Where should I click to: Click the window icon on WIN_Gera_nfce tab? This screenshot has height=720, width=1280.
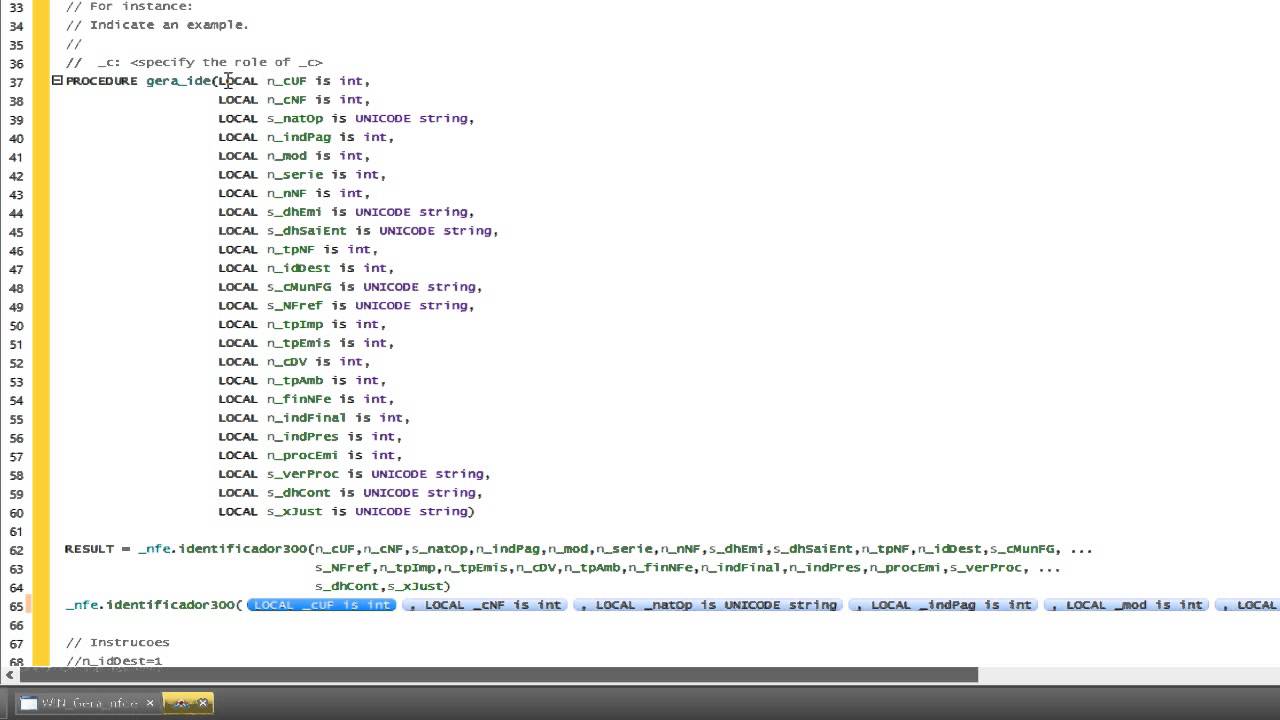28,703
